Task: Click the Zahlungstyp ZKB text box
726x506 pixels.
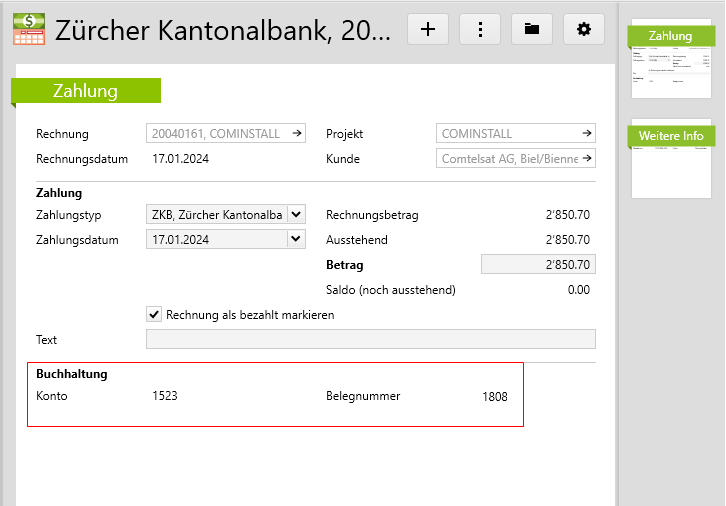Action: pyautogui.click(x=216, y=214)
